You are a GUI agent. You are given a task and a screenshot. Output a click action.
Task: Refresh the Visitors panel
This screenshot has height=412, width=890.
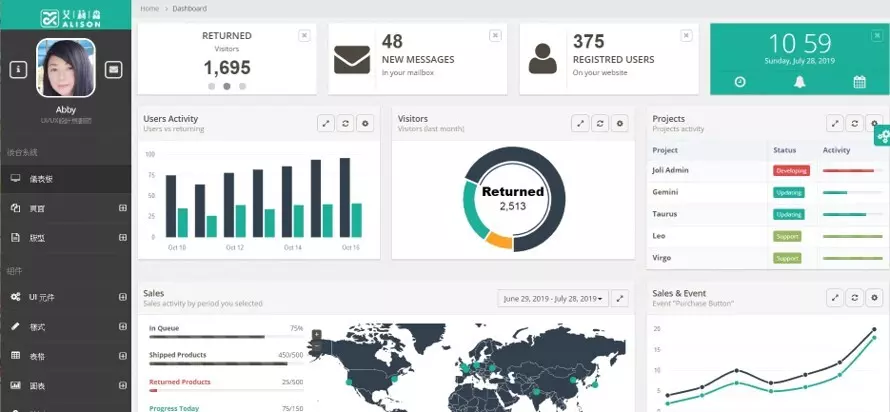[599, 123]
